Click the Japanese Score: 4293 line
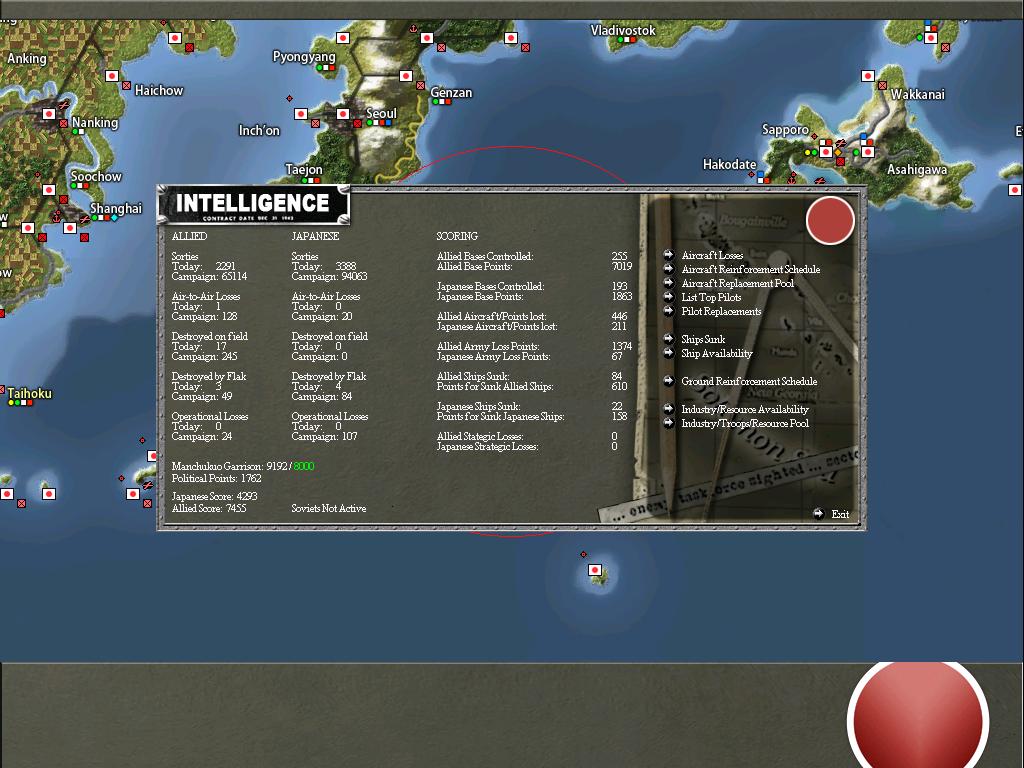Viewport: 1024px width, 768px height. pos(214,496)
